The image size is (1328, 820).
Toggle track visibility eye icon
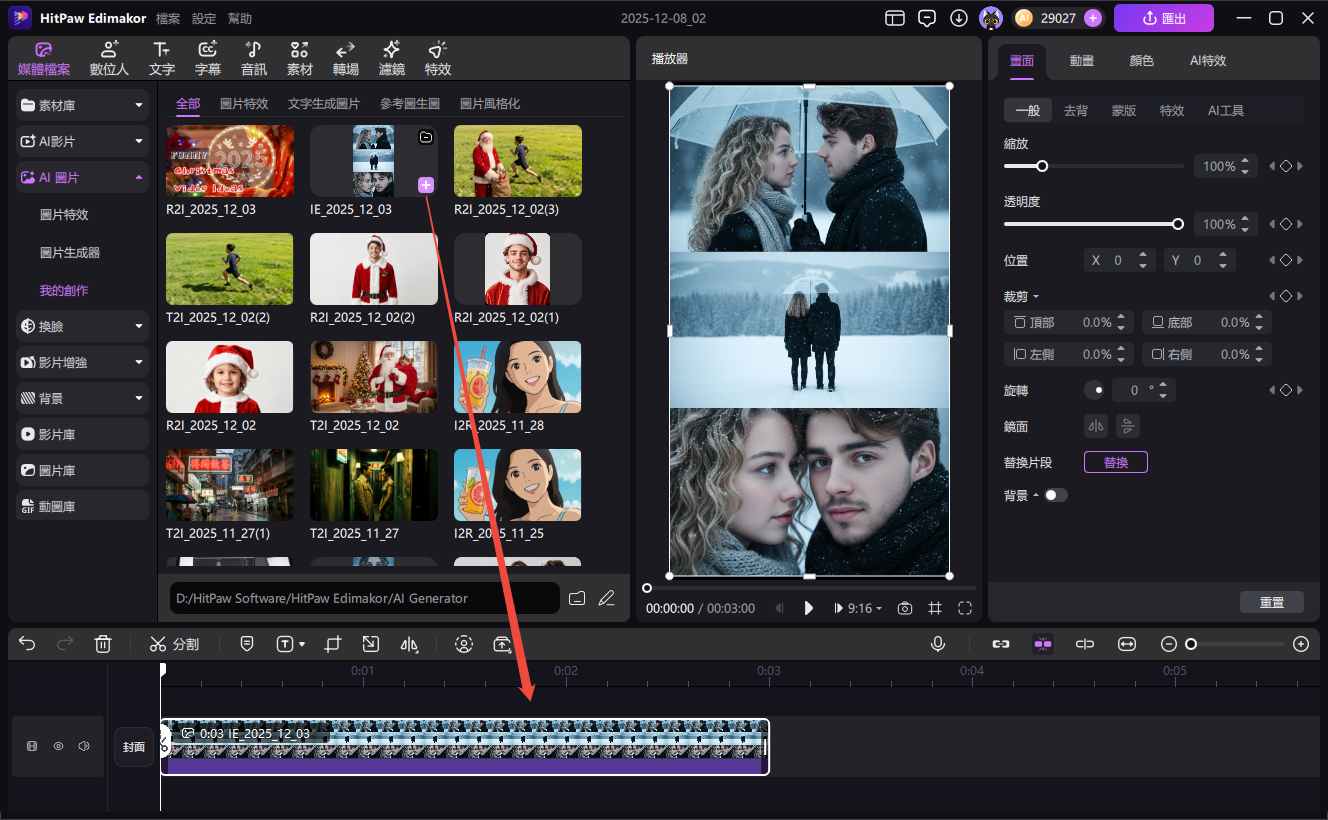click(x=58, y=746)
